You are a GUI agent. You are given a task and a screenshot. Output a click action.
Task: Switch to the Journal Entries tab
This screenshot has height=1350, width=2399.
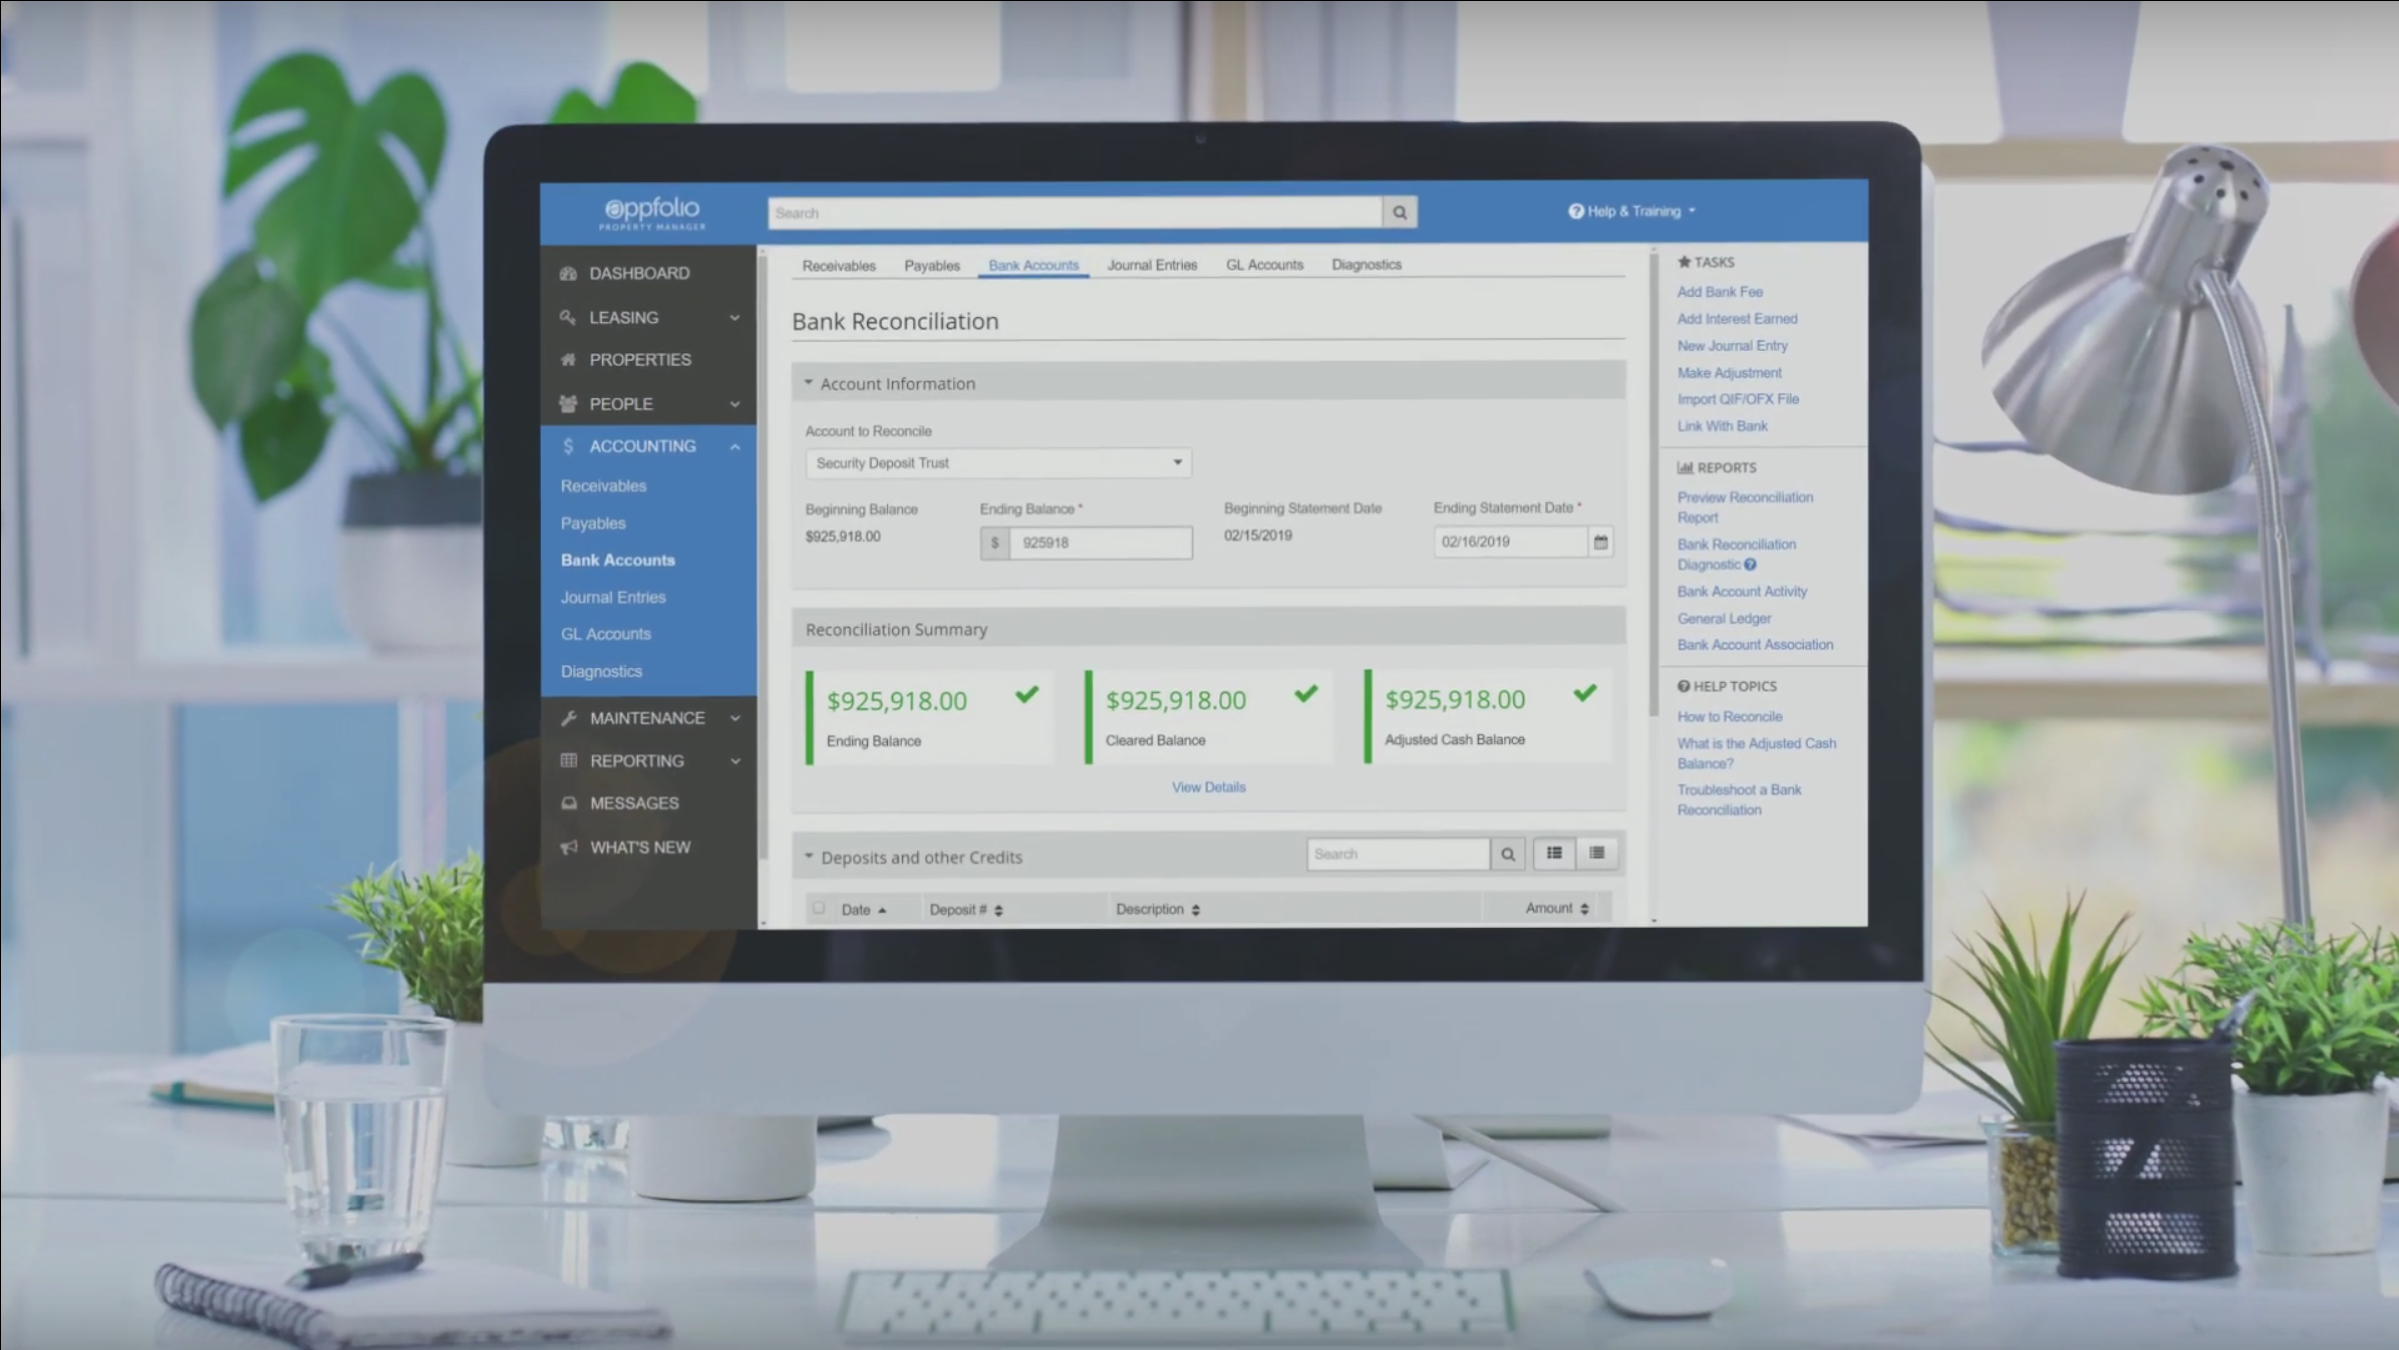pyautogui.click(x=1152, y=265)
